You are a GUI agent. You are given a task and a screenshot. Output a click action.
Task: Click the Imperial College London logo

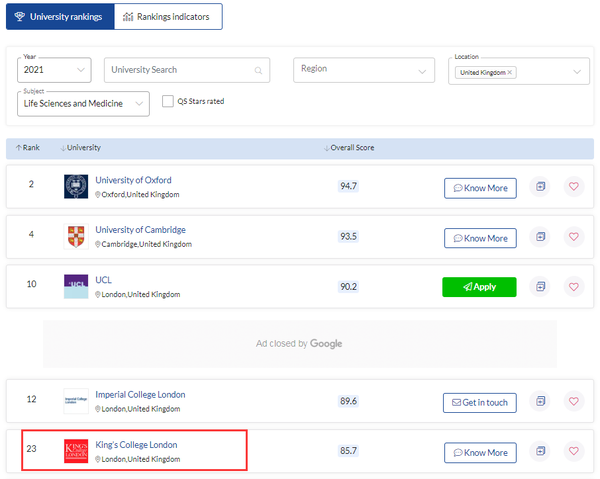pyautogui.click(x=76, y=401)
